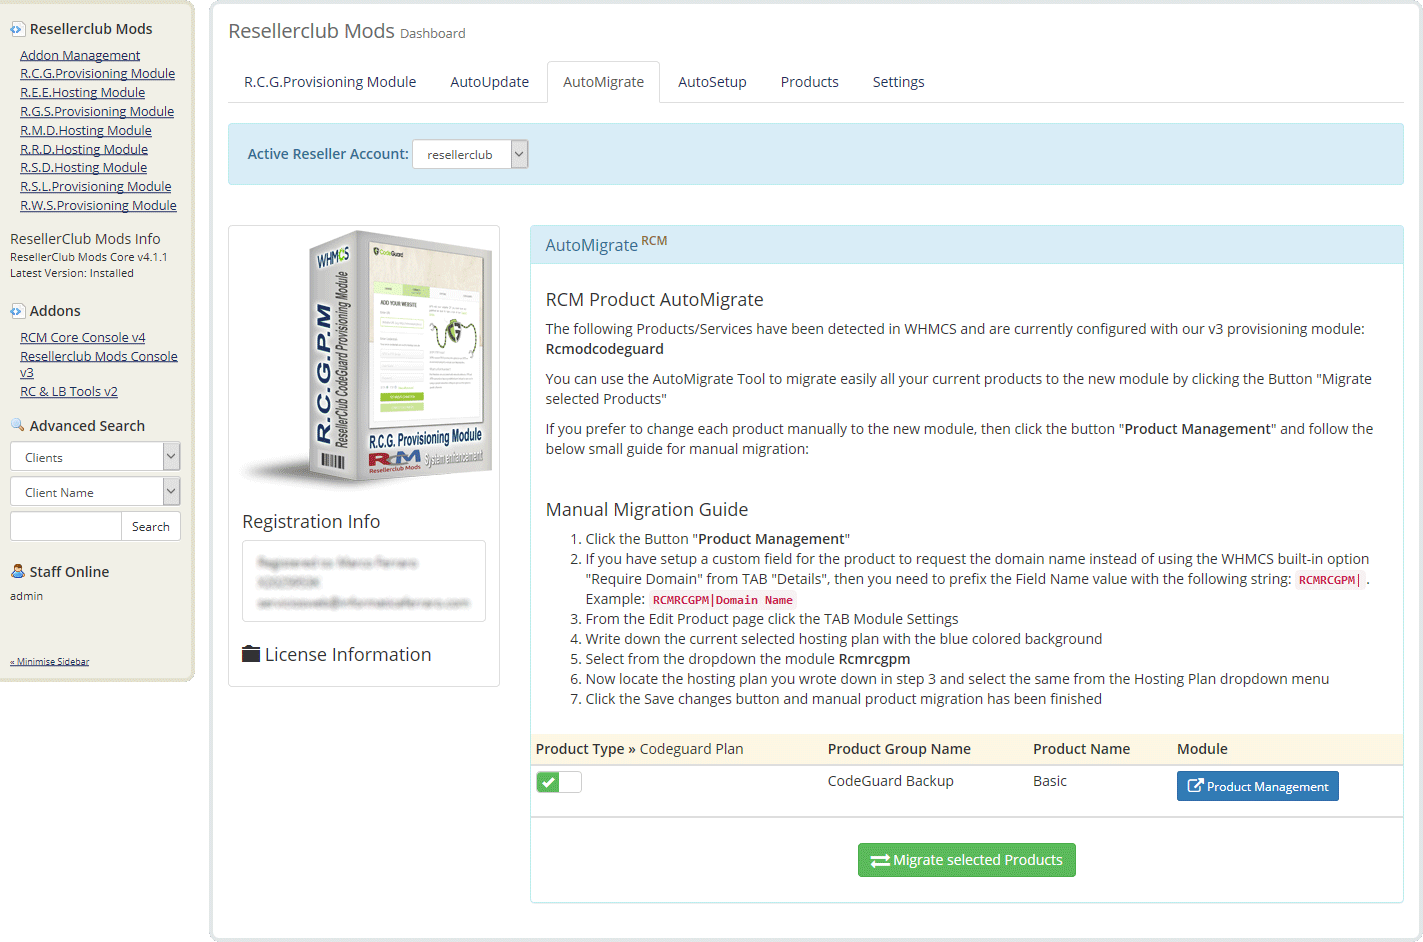Click the Product Group Name column header
1423x942 pixels.
pyautogui.click(x=899, y=749)
